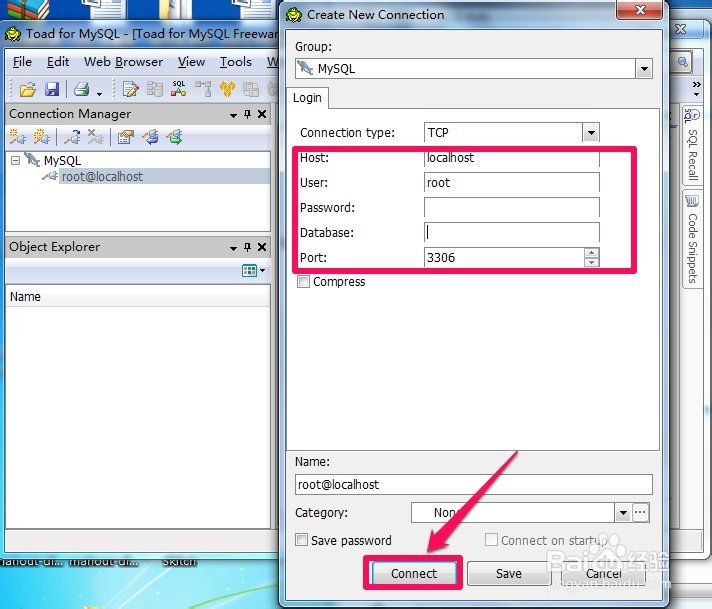Open Connection Manager panel options arrow
This screenshot has height=609, width=712.
pos(233,115)
